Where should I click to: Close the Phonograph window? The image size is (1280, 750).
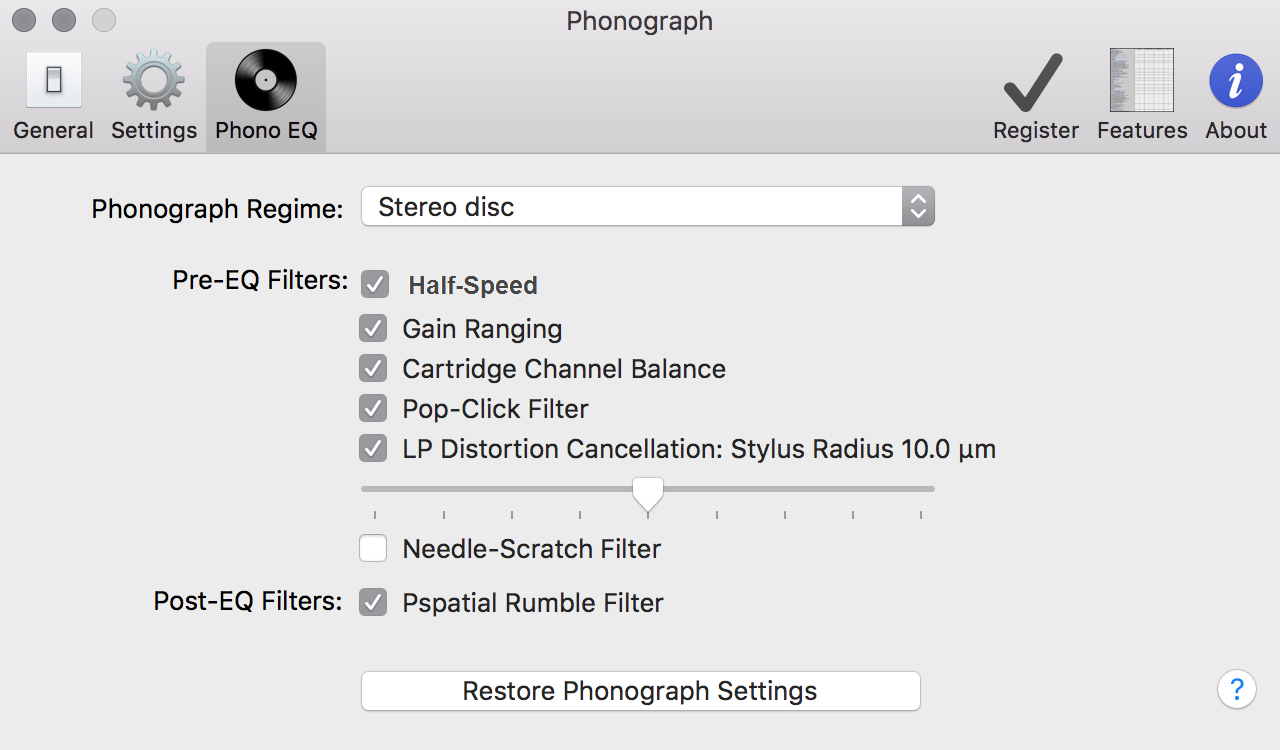click(x=24, y=20)
